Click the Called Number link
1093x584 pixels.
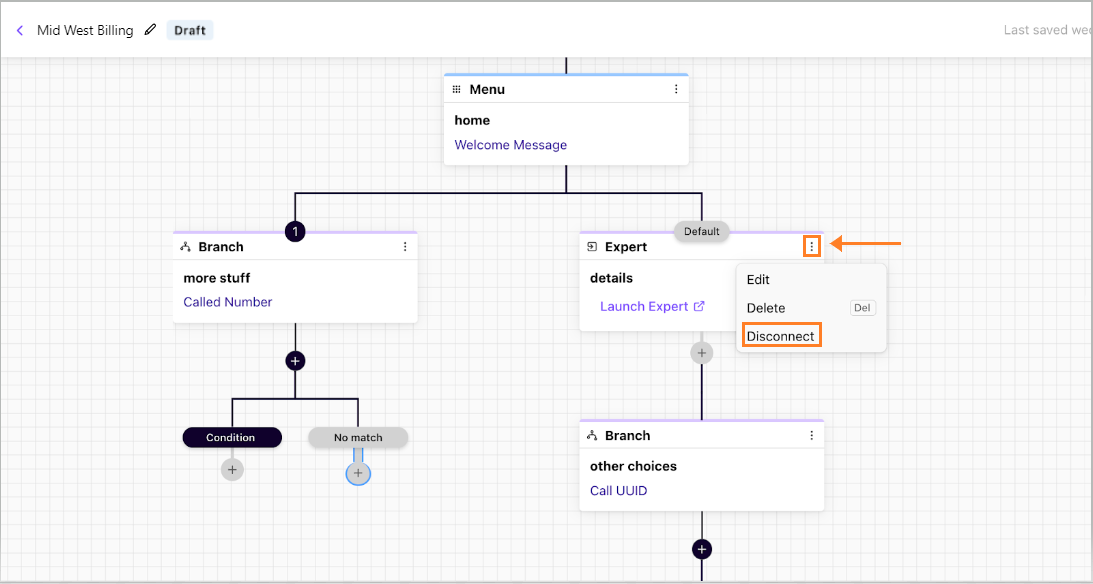pyautogui.click(x=228, y=302)
